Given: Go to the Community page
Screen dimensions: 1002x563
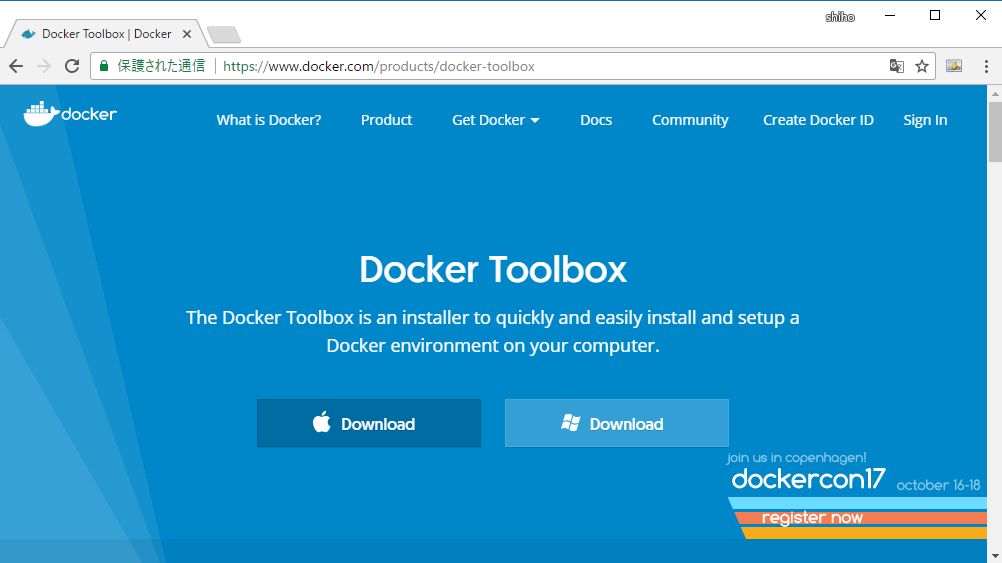Looking at the screenshot, I should click(x=690, y=120).
